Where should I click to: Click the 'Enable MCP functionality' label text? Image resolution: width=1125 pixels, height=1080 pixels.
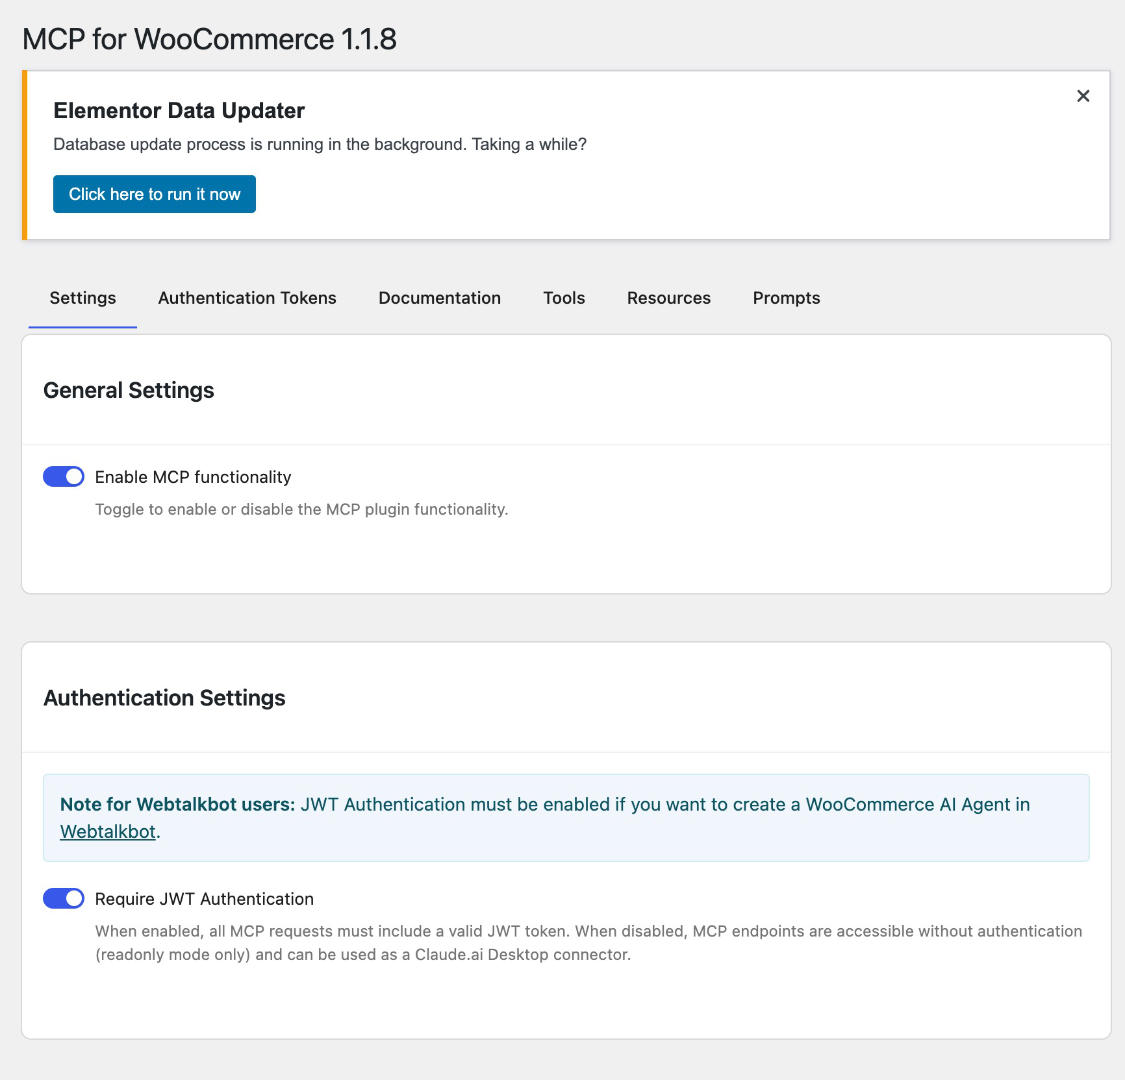193,477
